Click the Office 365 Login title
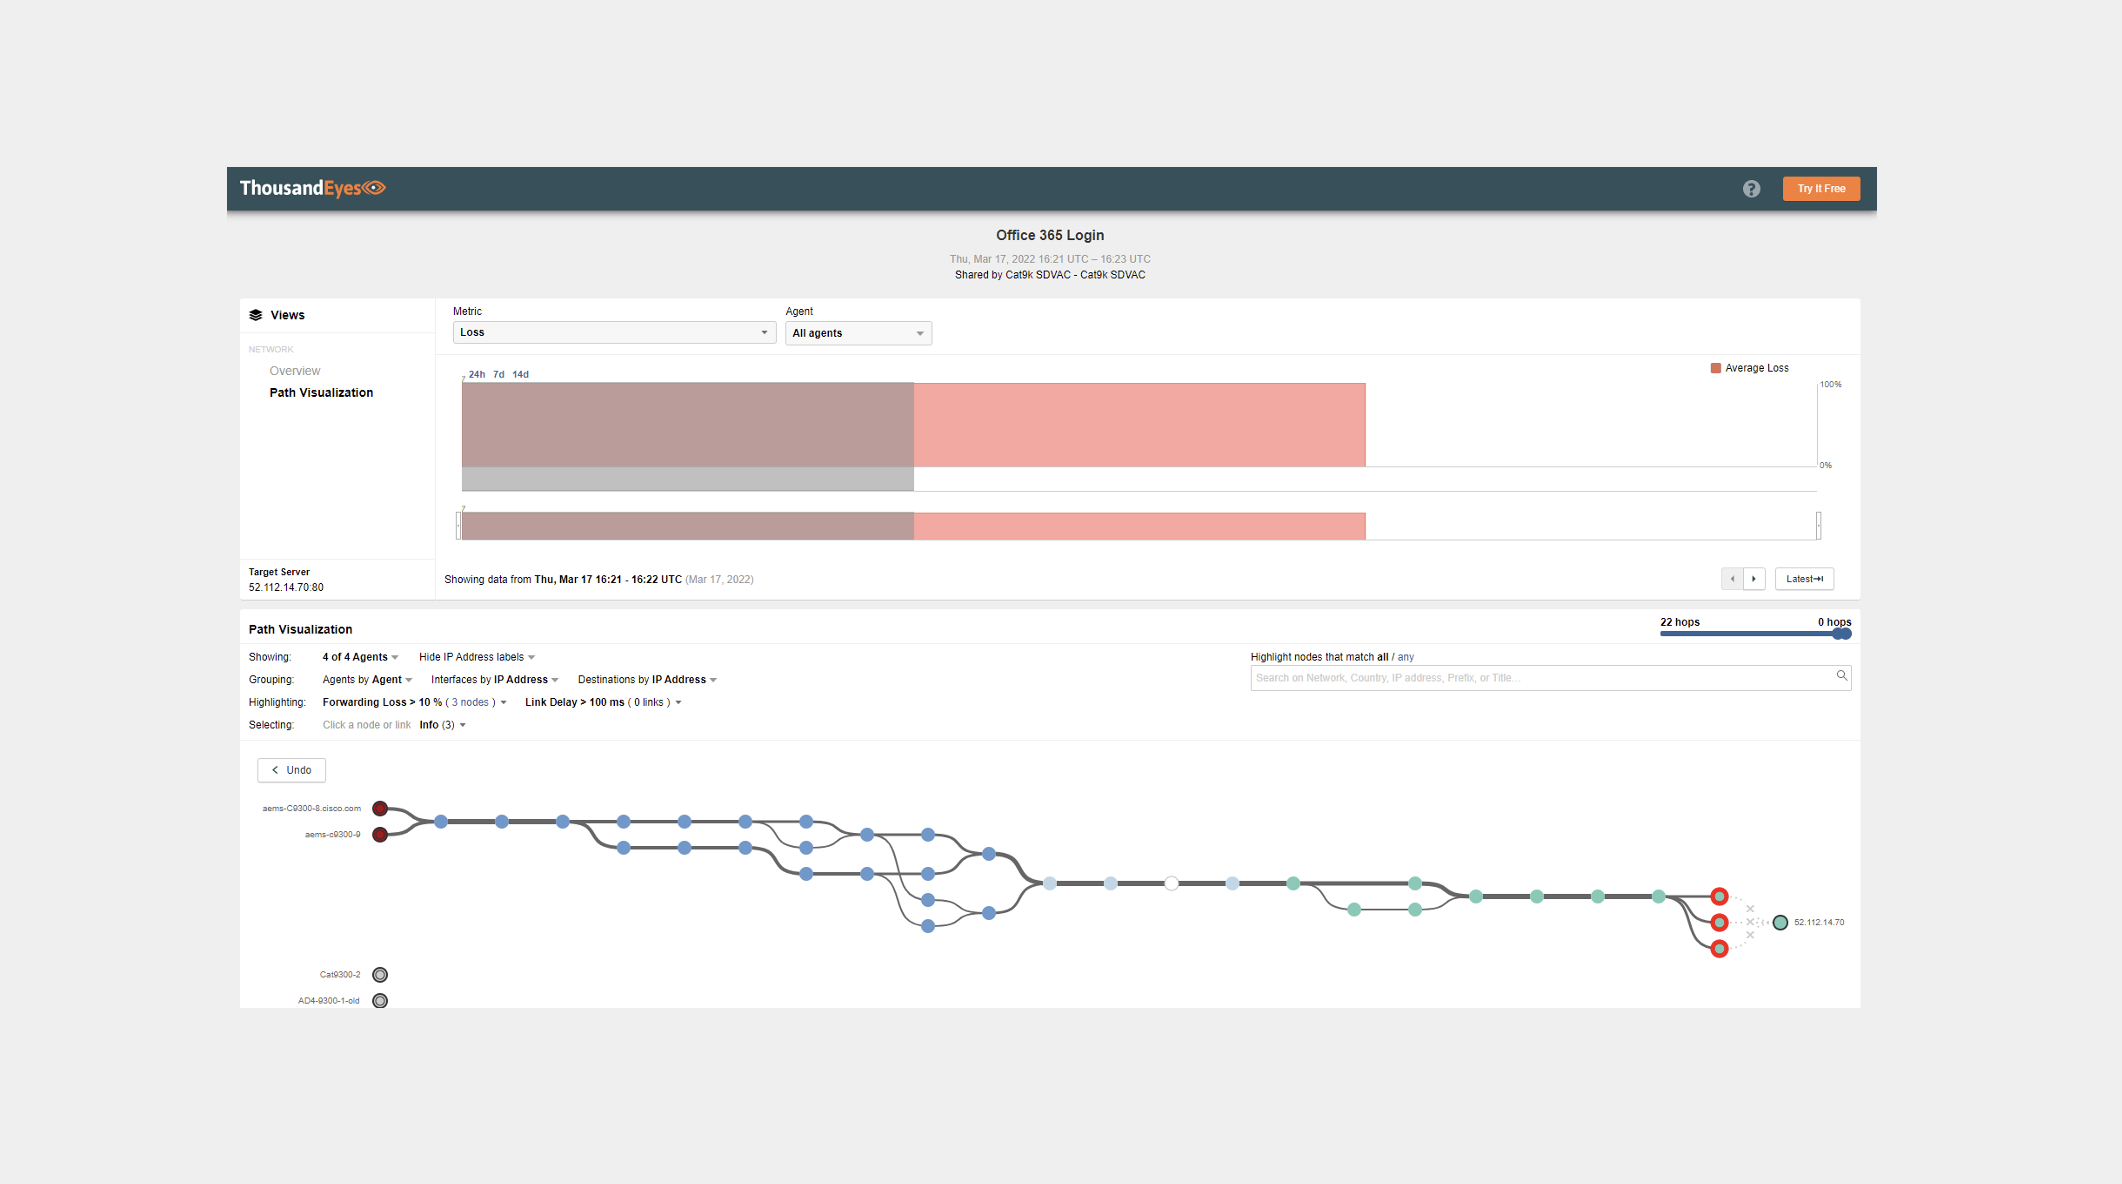This screenshot has height=1184, width=2122. 1050,235
